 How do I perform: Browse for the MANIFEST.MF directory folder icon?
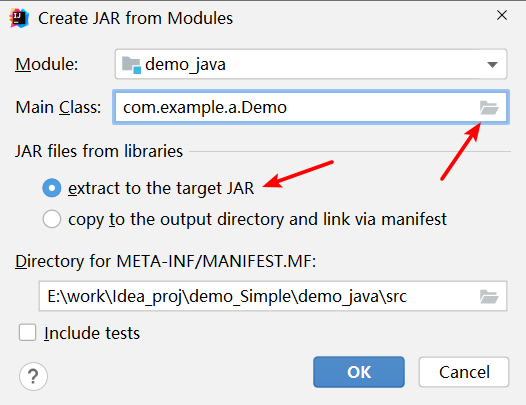489,296
